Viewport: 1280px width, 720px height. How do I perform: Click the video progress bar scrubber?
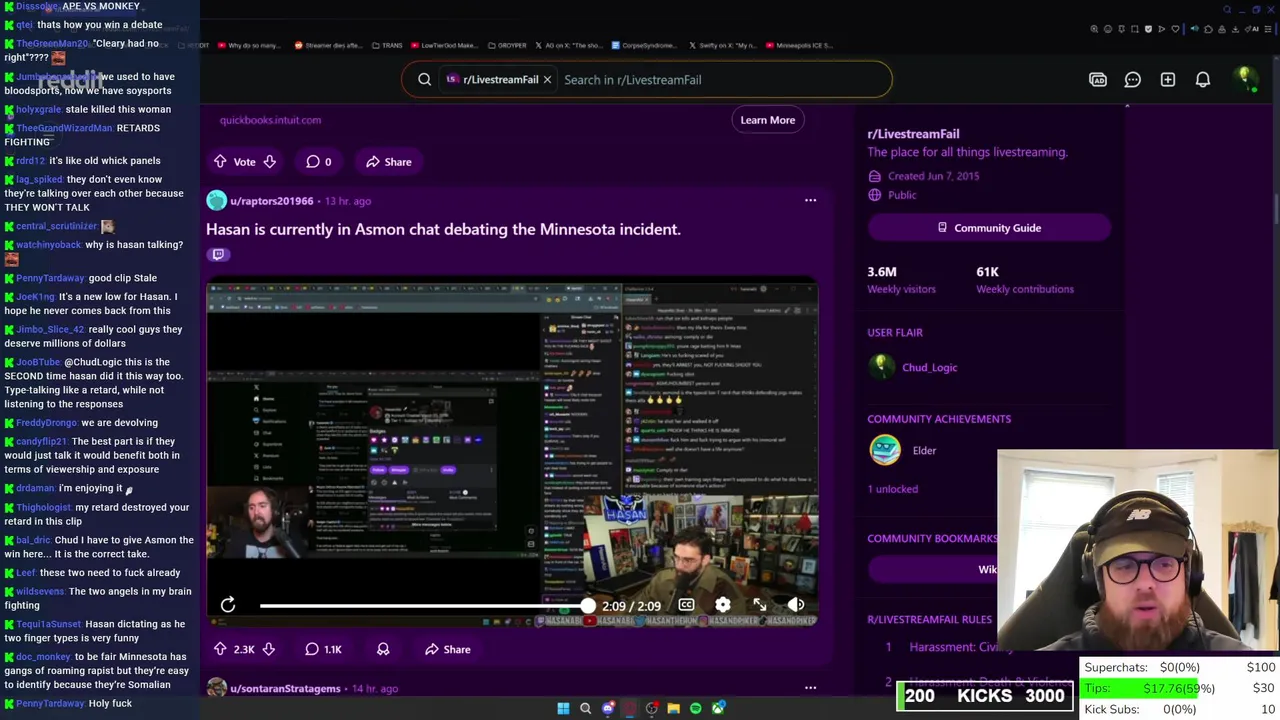click(x=587, y=605)
